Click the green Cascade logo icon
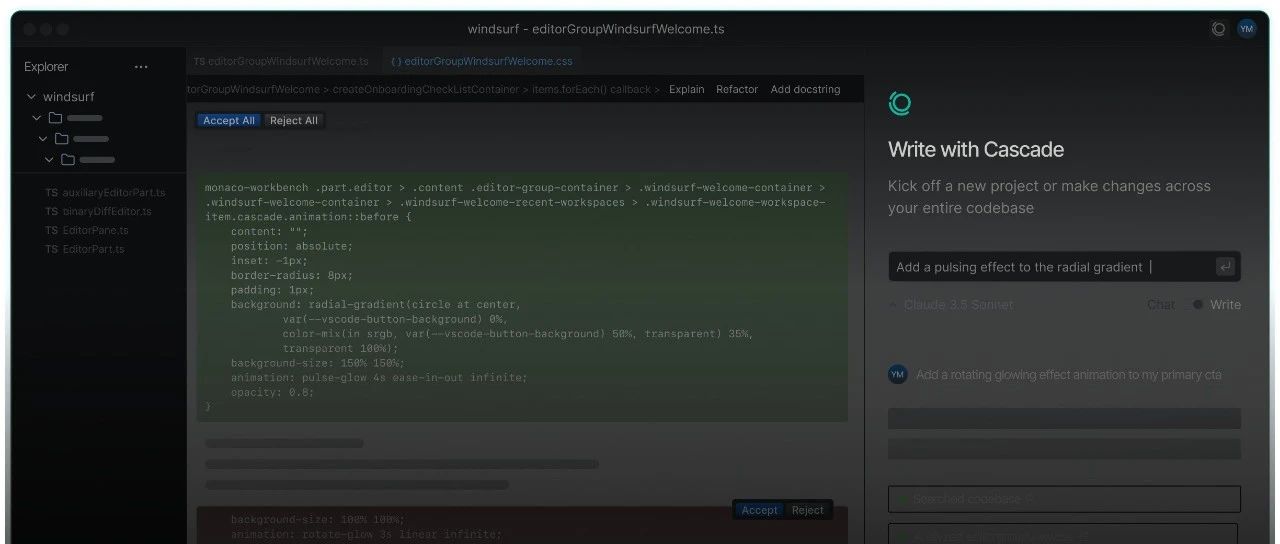The image size is (1280, 544). 899,103
